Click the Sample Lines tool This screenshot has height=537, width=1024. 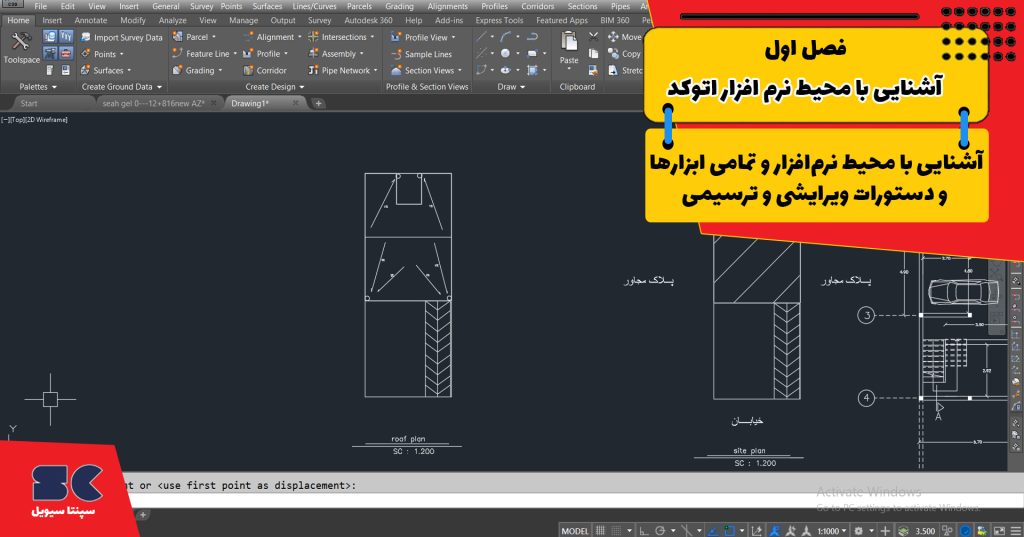[x=421, y=54]
